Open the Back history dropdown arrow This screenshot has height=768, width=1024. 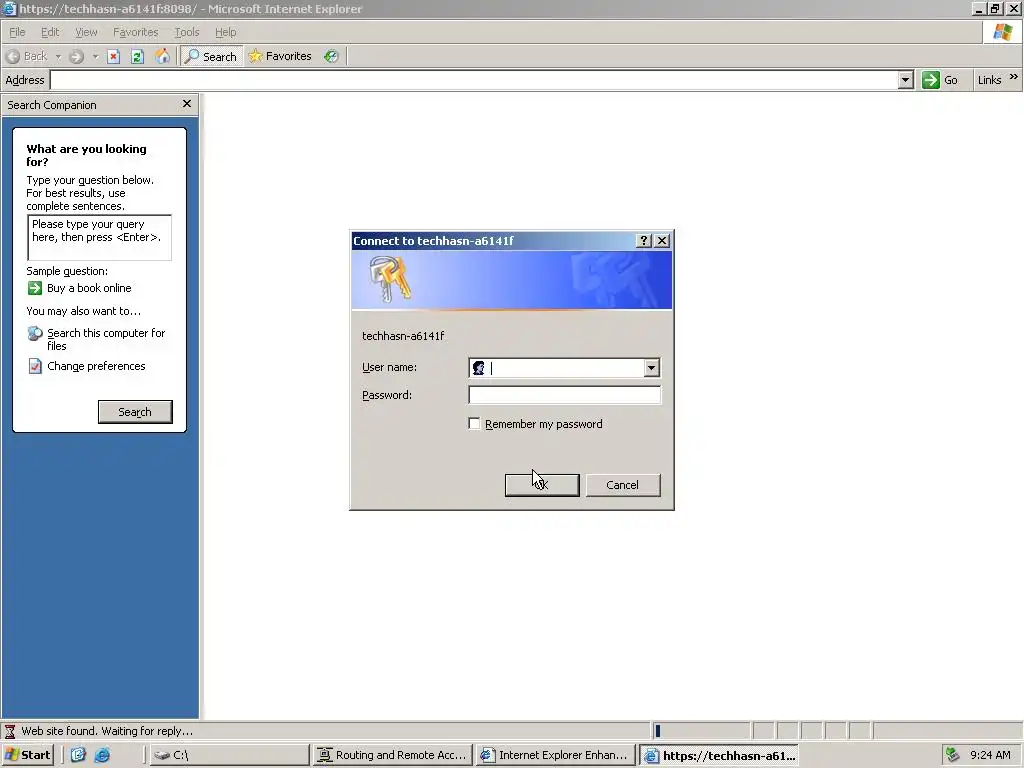pos(58,57)
